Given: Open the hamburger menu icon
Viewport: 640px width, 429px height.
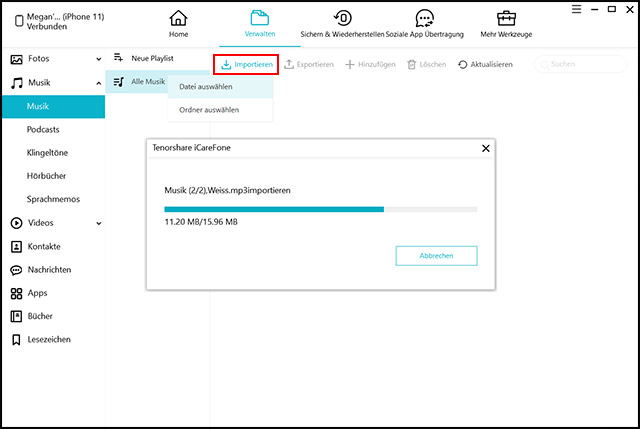Looking at the screenshot, I should pos(576,9).
